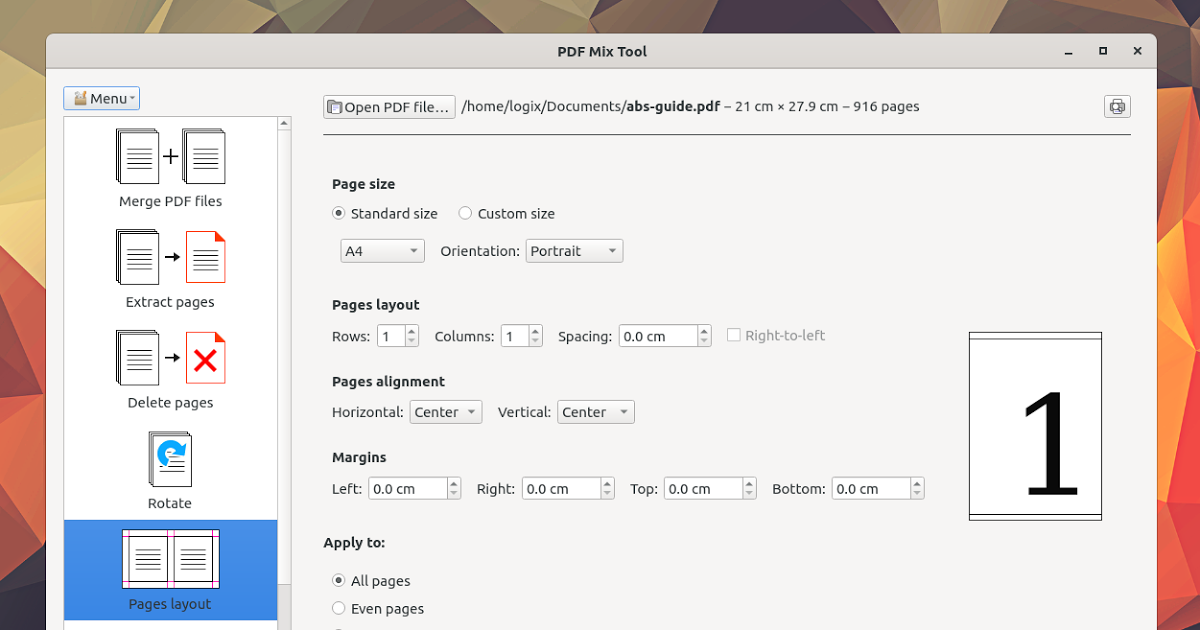Viewport: 1200px width, 630px height.
Task: Click the Bottom margin input field
Action: 871,488
